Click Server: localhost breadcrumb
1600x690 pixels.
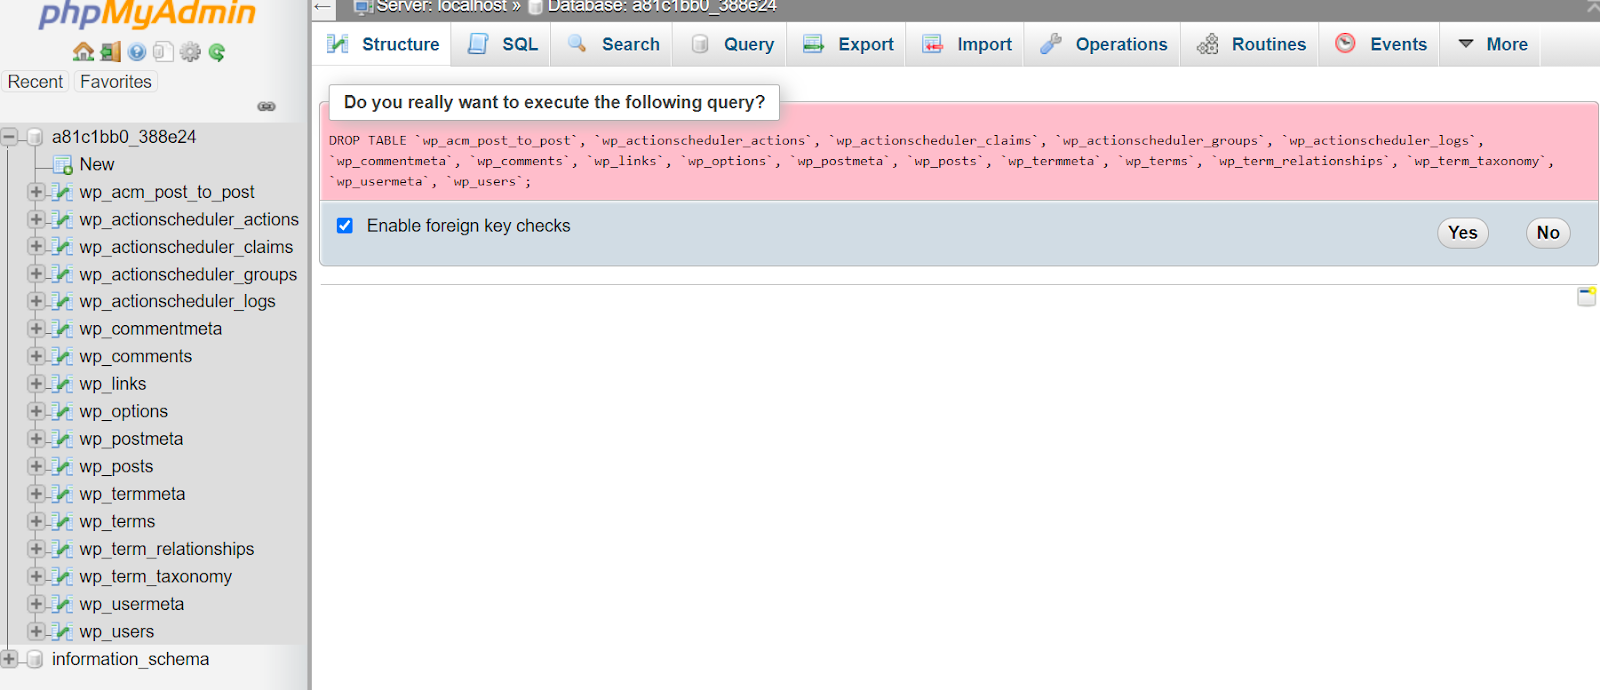(x=442, y=7)
